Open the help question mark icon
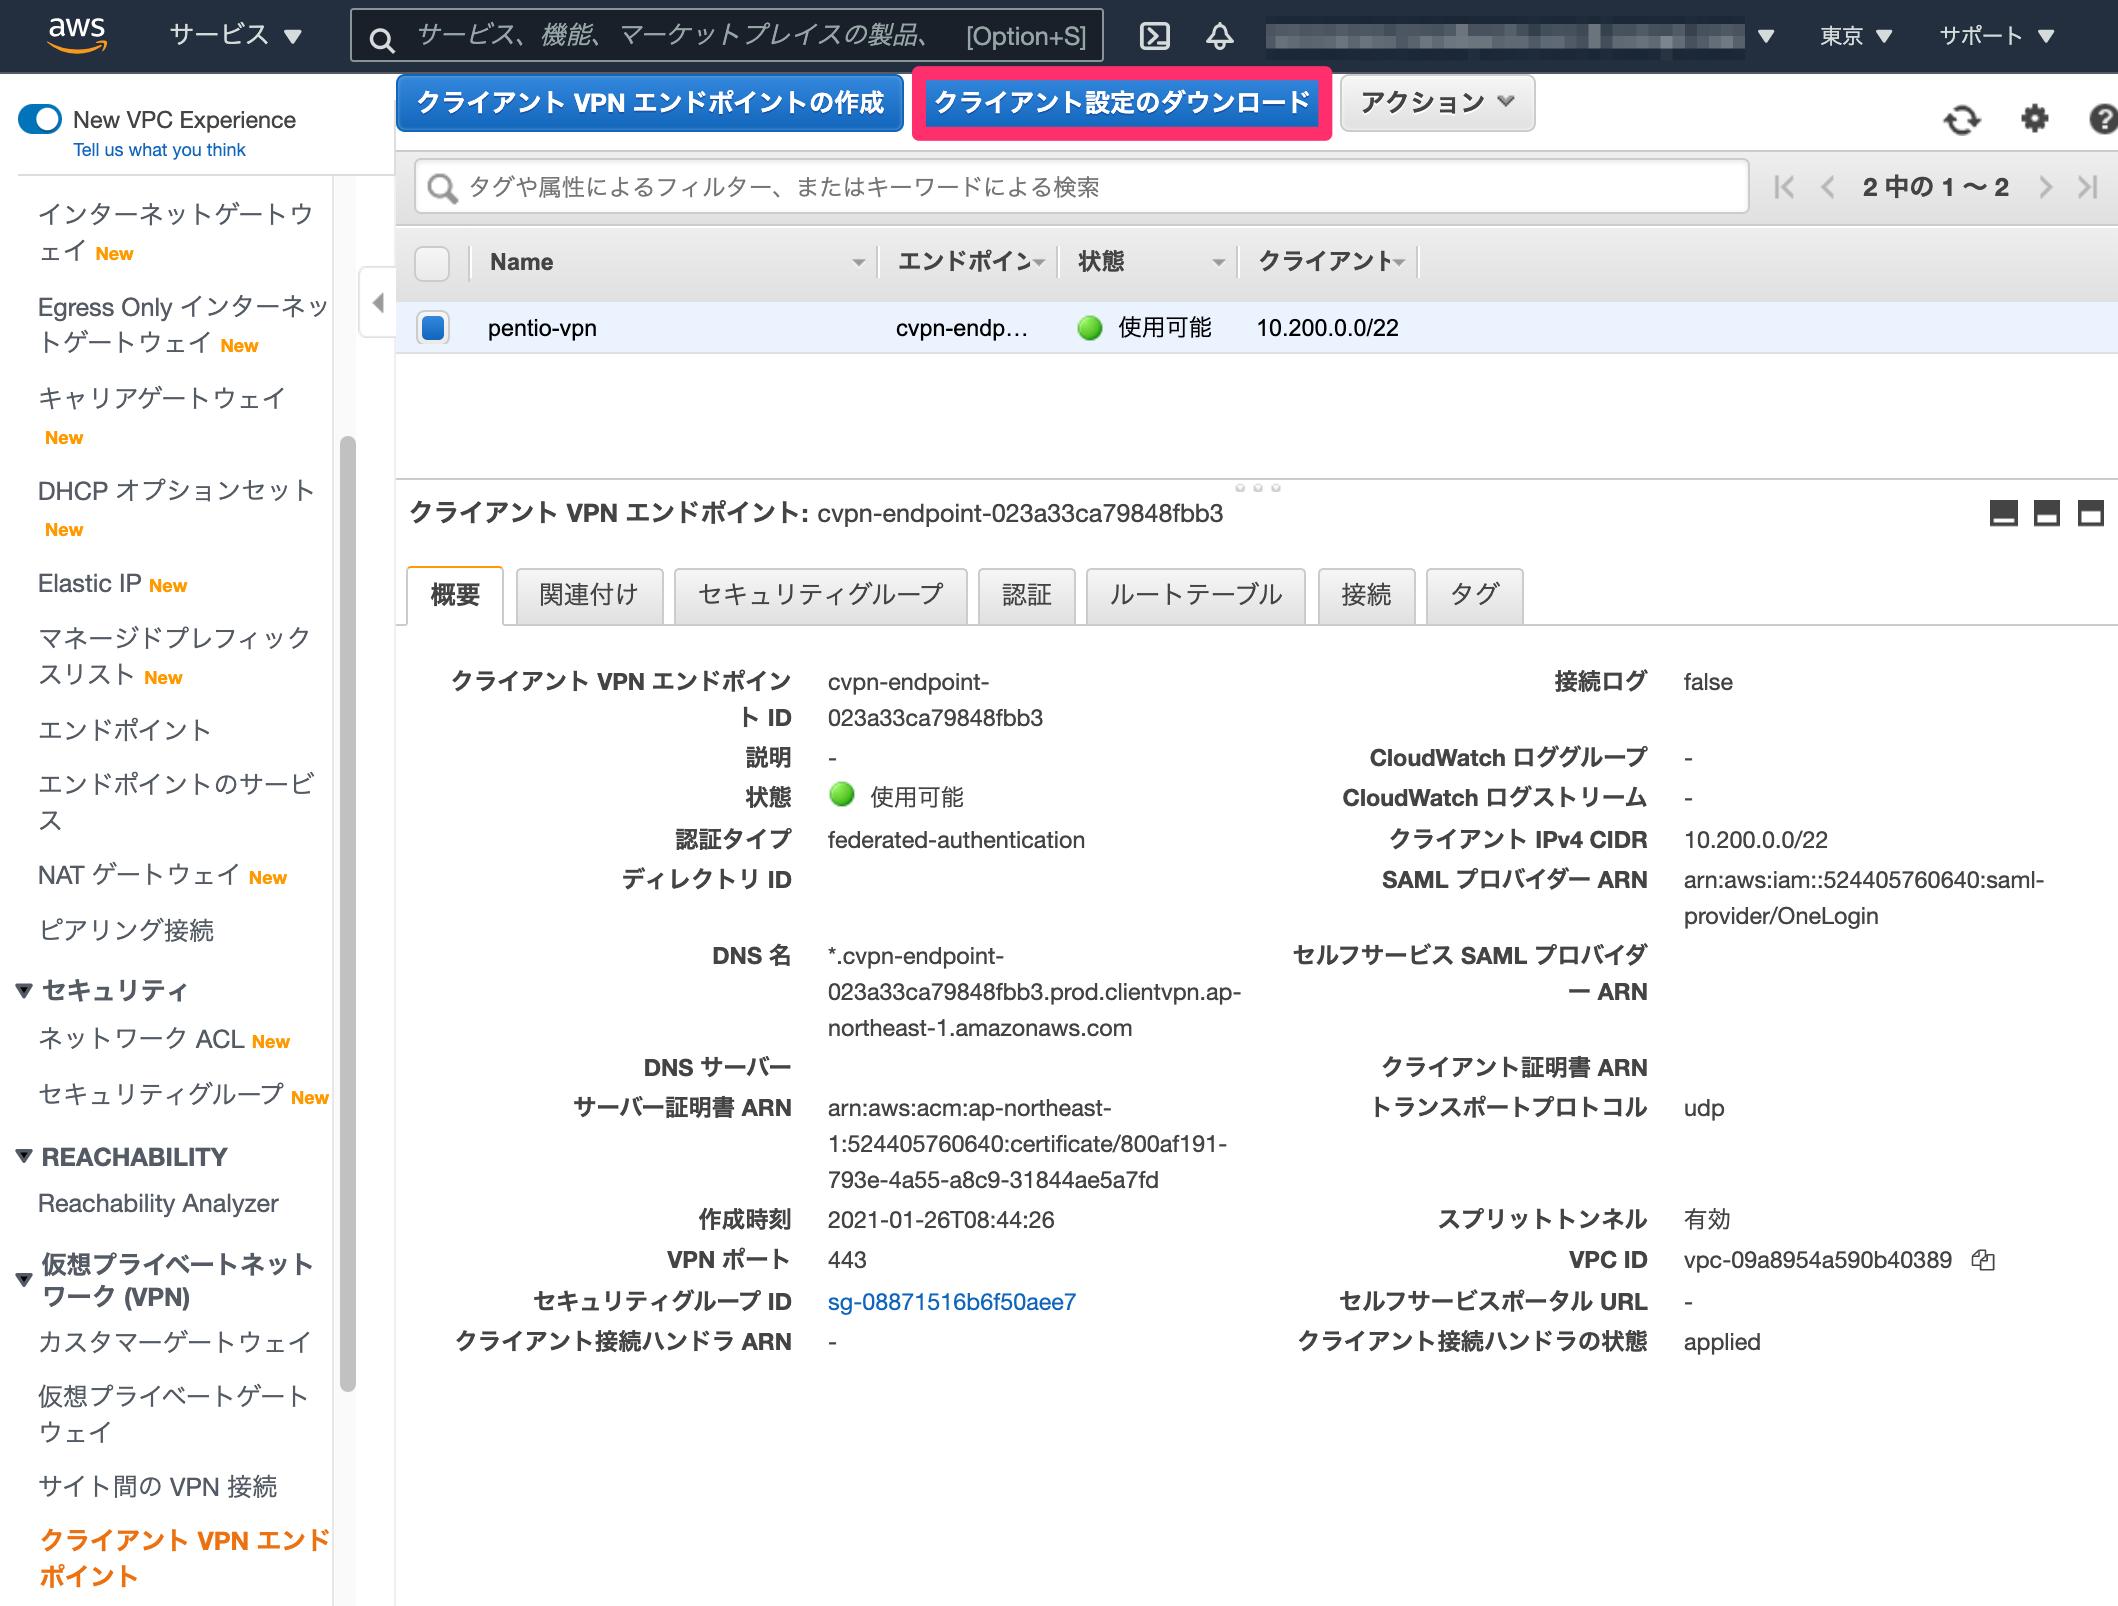The height and width of the screenshot is (1606, 2118). point(2103,119)
